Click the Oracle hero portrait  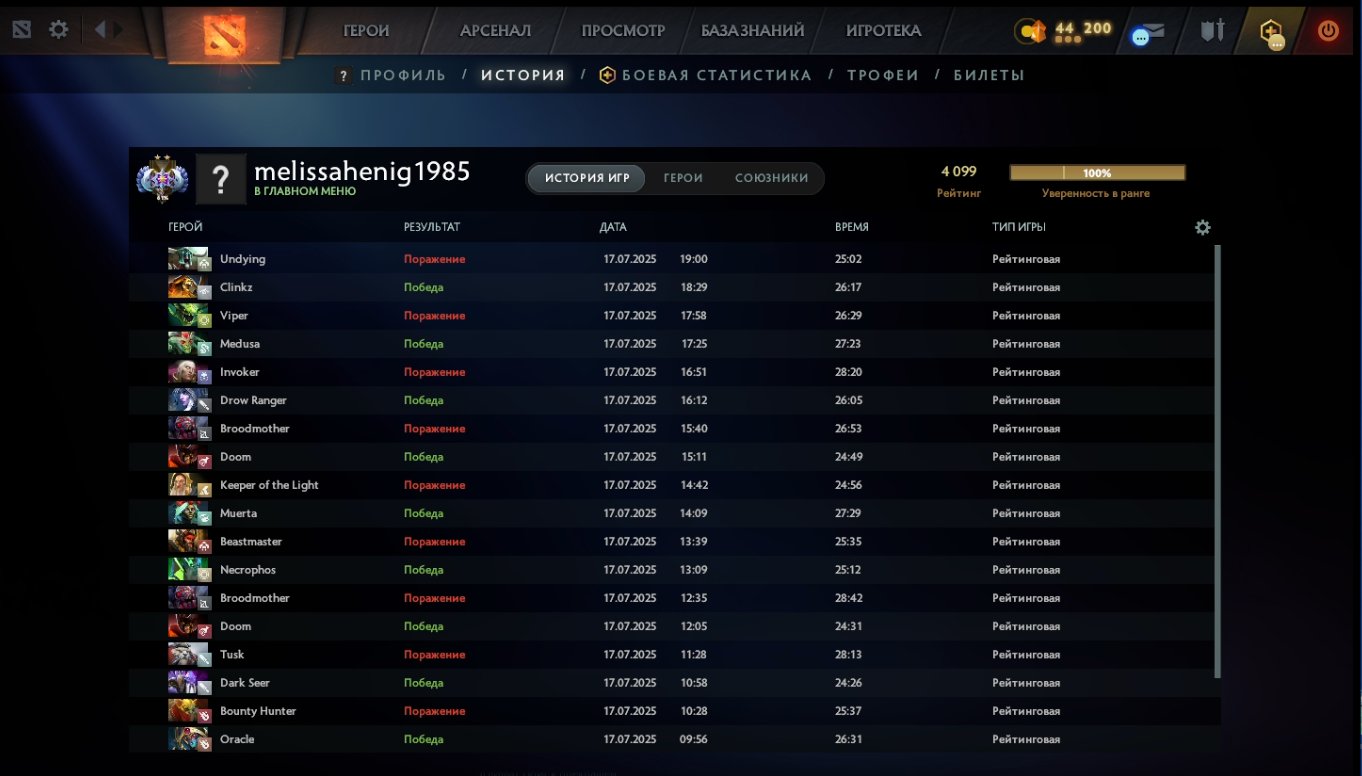pyautogui.click(x=189, y=739)
